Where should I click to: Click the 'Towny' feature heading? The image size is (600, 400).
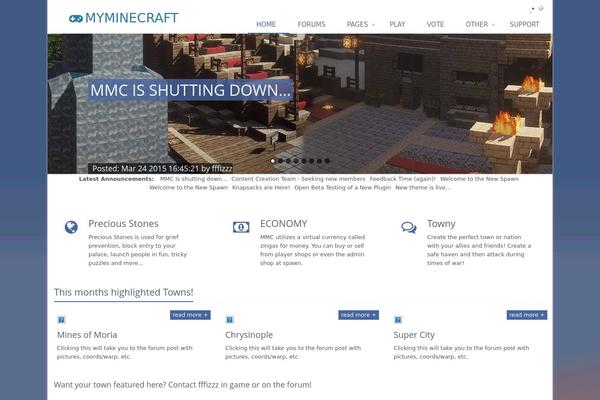point(441,224)
